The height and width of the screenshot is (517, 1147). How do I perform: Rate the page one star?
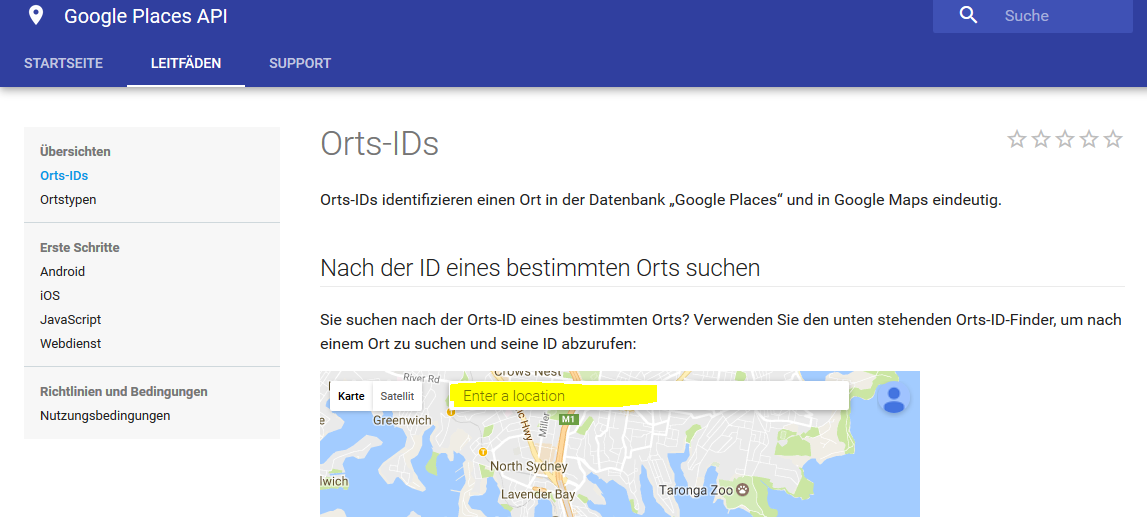pos(1017,139)
